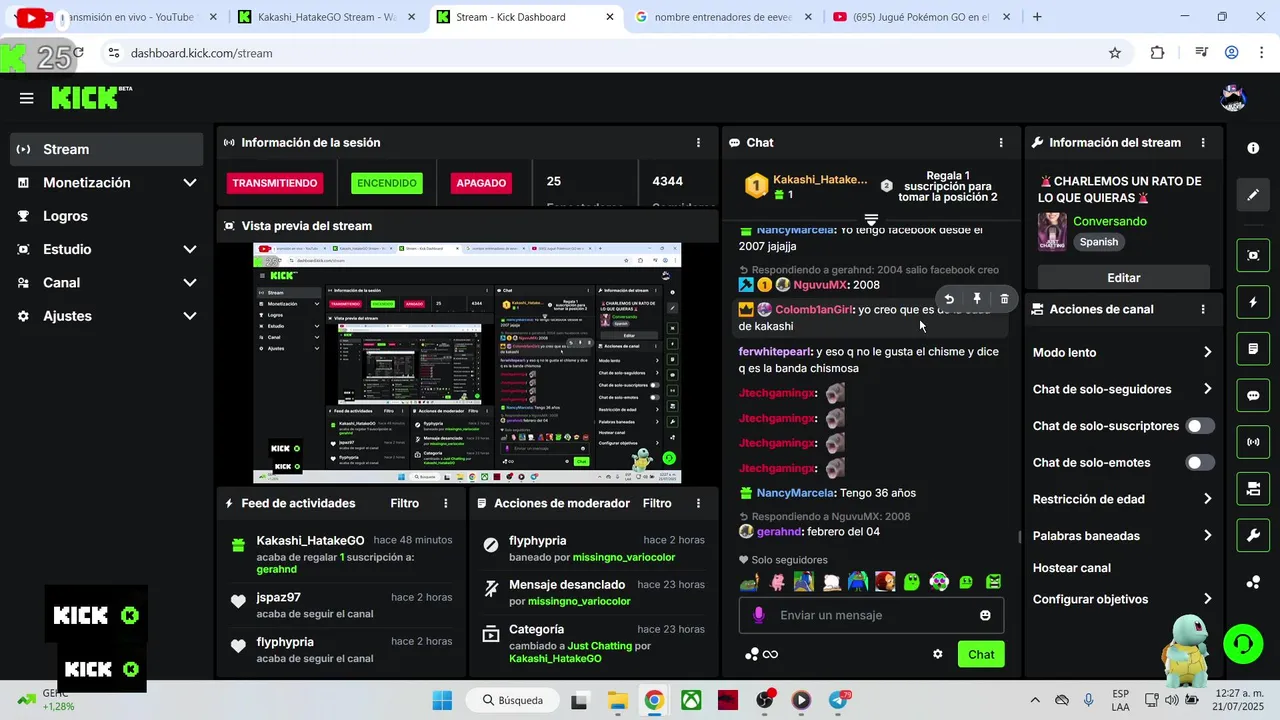Image resolution: width=1280 pixels, height=720 pixels.
Task: Click the info icon in right sidebar
Action: [1253, 148]
